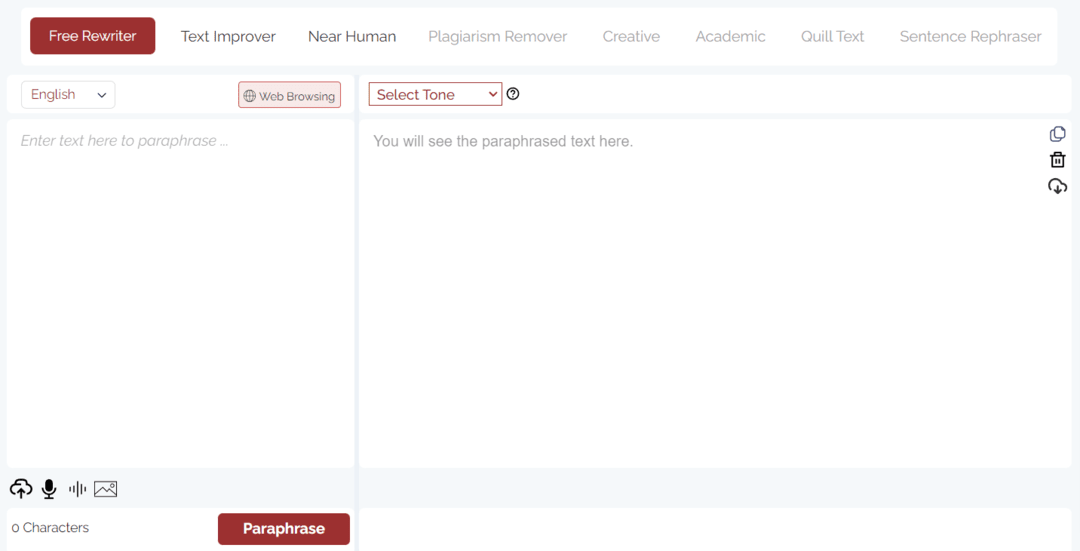Open the Creative mode tab

(631, 37)
